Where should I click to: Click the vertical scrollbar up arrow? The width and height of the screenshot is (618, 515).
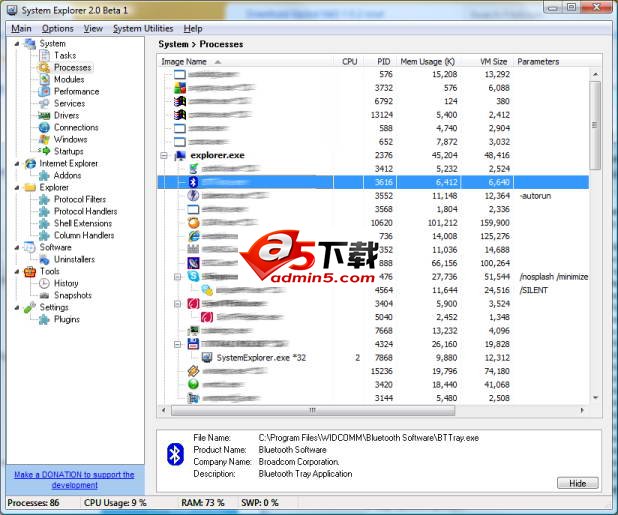coord(595,74)
